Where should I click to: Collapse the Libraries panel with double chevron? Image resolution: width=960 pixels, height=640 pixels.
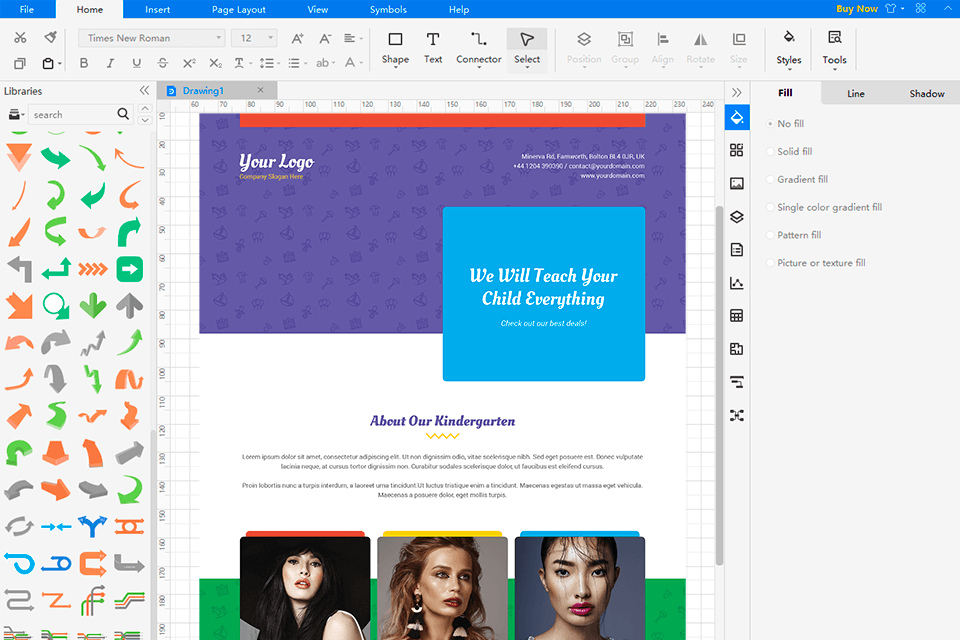[x=144, y=91]
